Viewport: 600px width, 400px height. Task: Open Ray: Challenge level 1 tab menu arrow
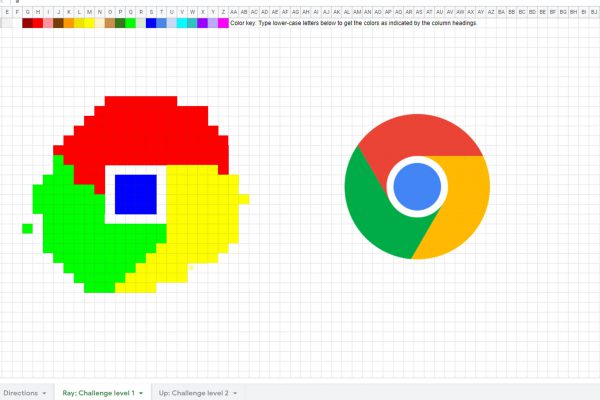[141, 393]
